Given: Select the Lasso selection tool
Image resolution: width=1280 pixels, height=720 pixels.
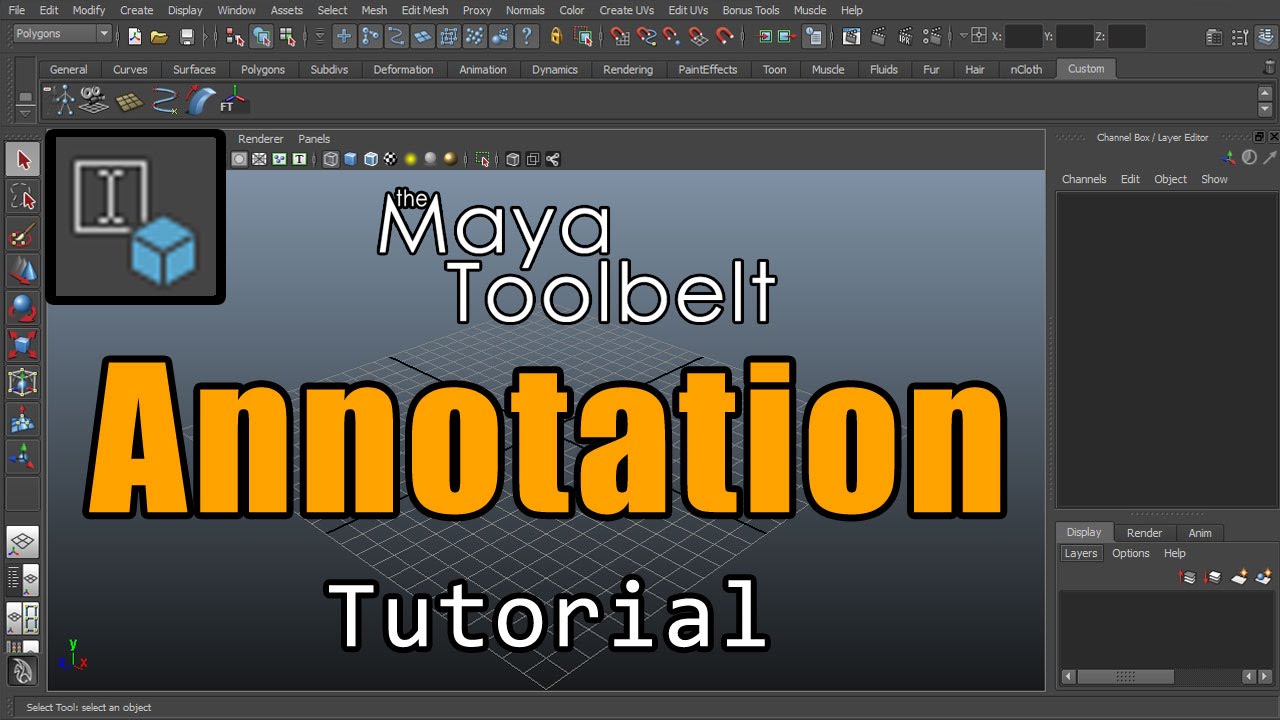Looking at the screenshot, I should coord(23,197).
